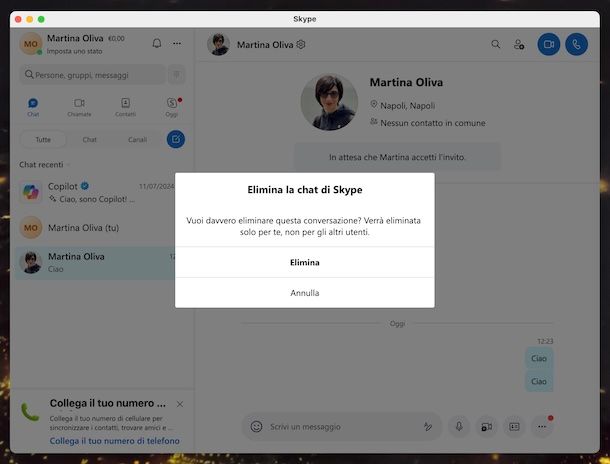Click the video message icon

tap(487, 427)
